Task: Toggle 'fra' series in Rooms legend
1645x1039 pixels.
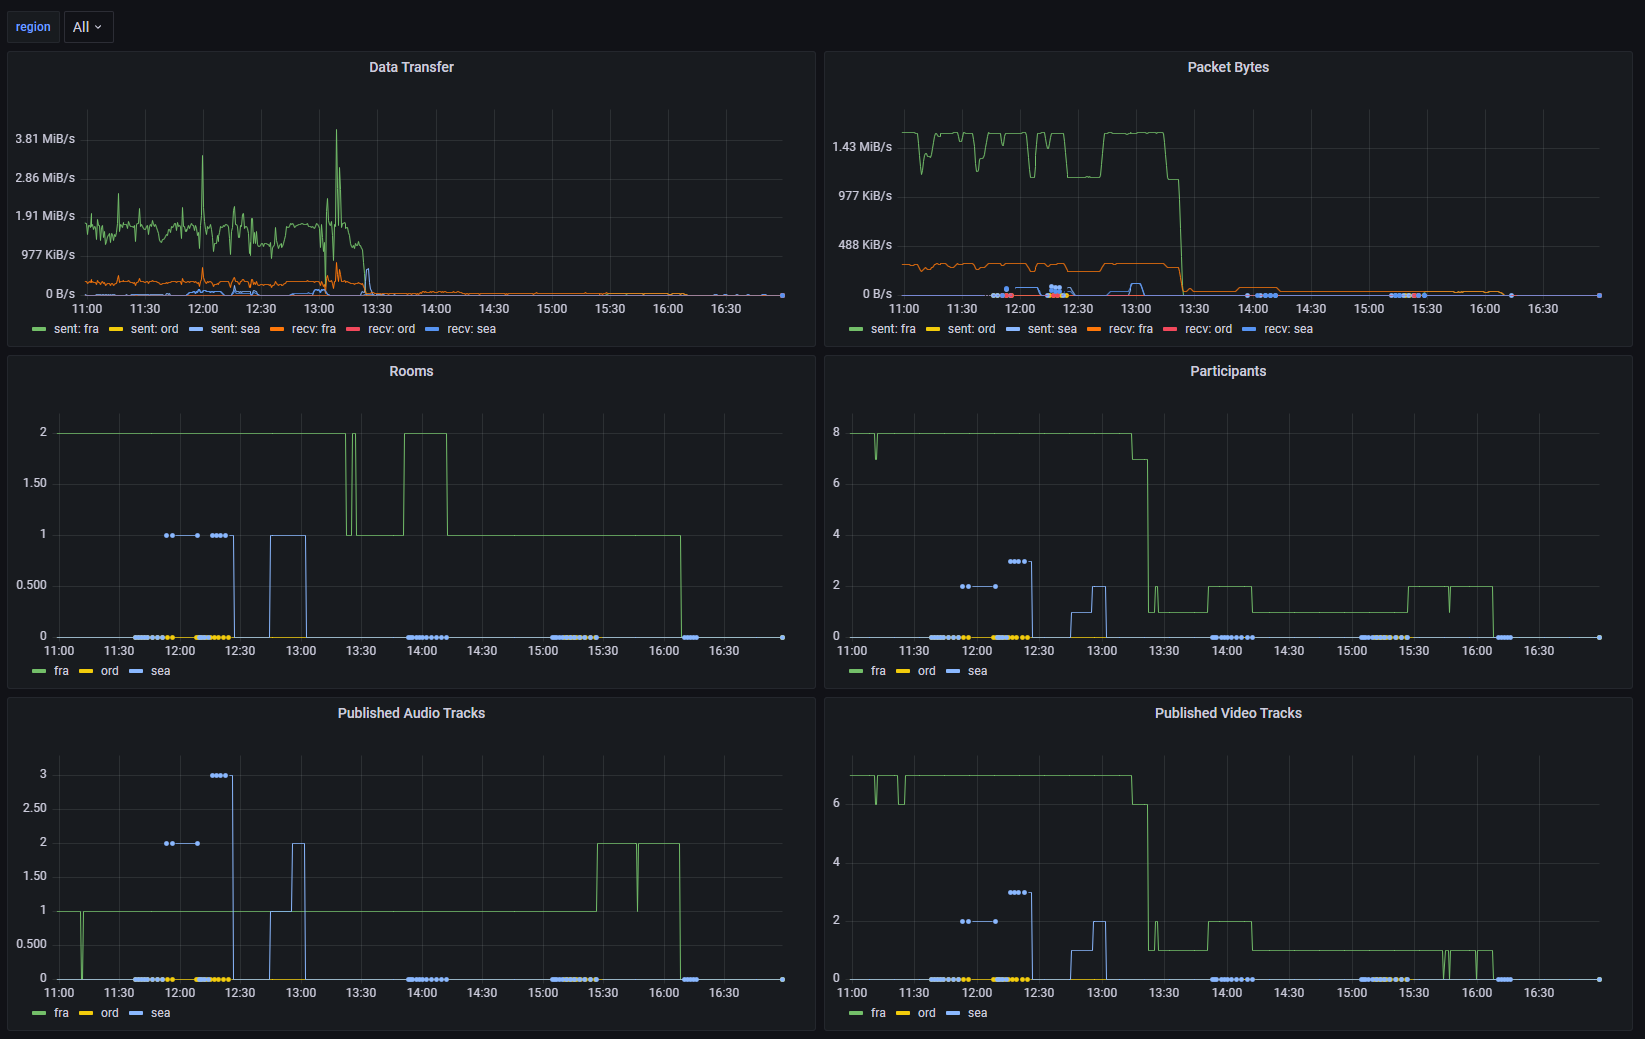Action: [x=61, y=671]
